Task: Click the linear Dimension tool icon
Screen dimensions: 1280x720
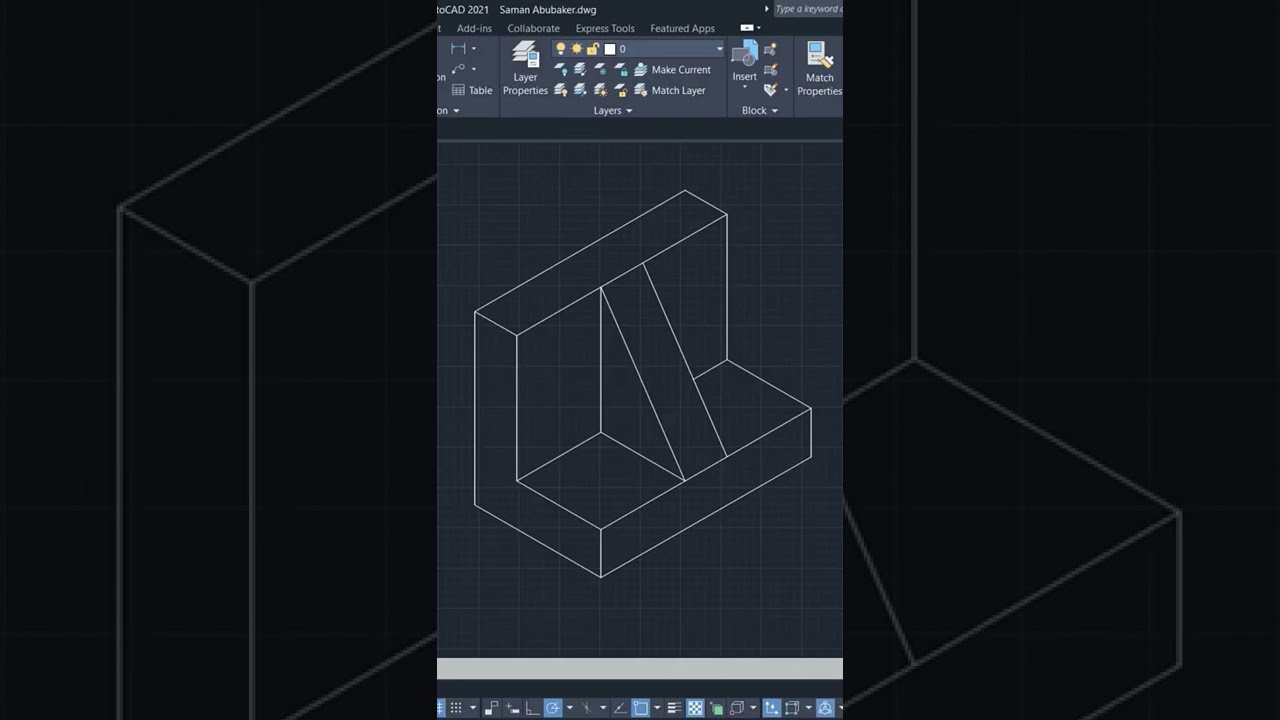Action: tap(459, 48)
